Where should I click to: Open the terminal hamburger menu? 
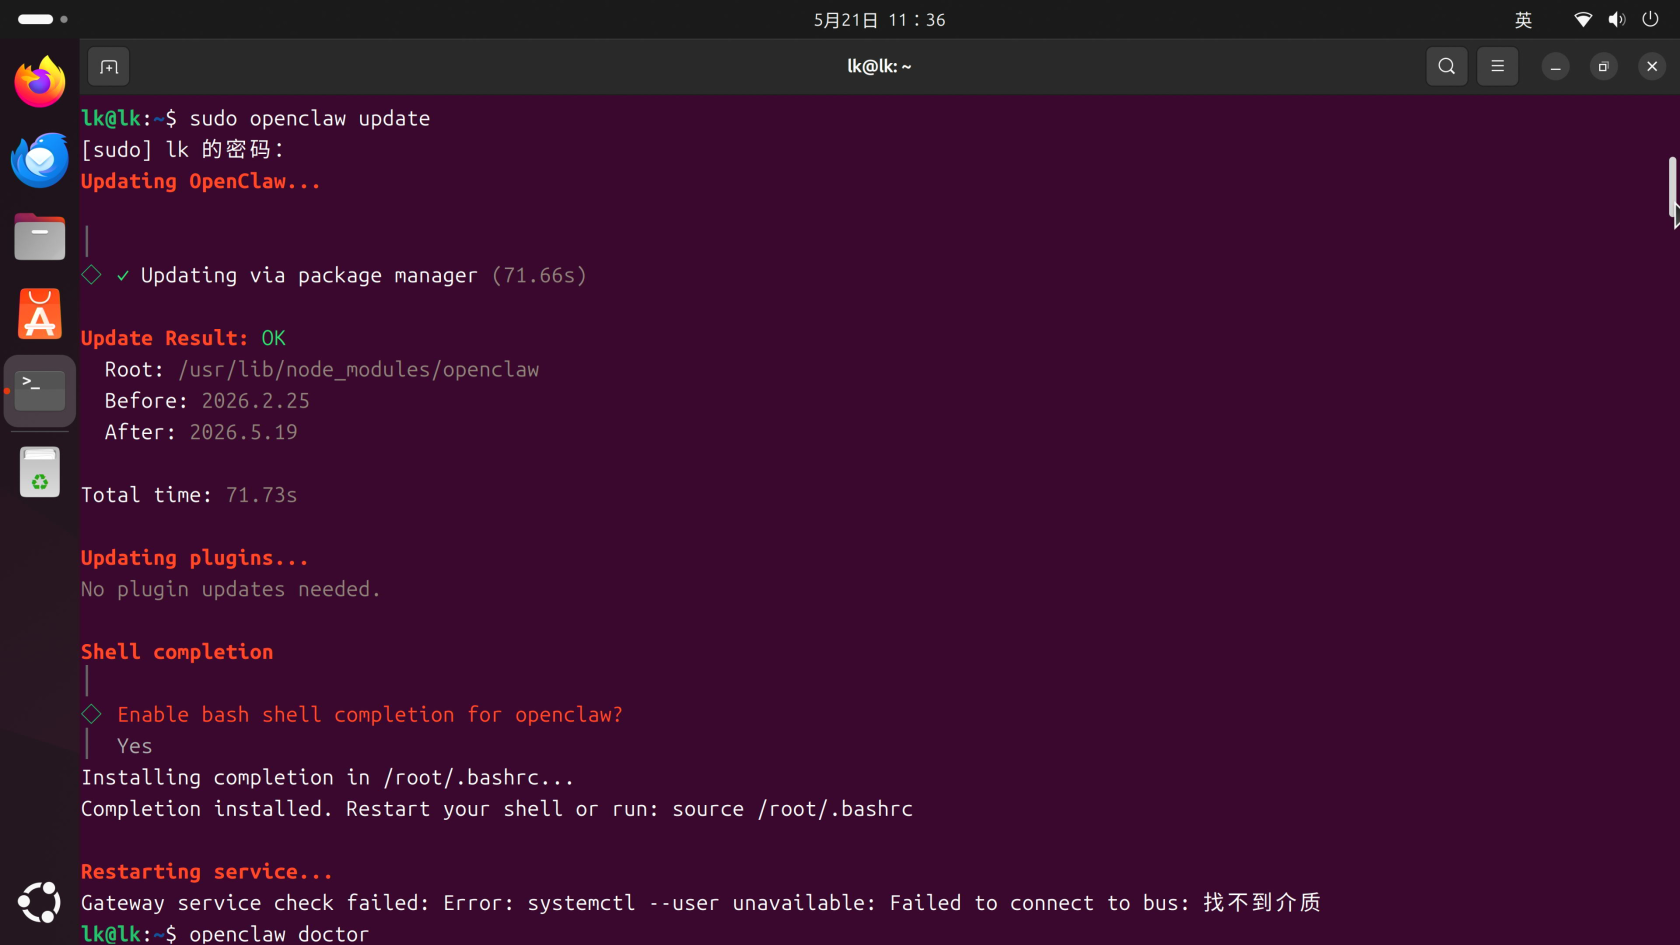pyautogui.click(x=1497, y=66)
